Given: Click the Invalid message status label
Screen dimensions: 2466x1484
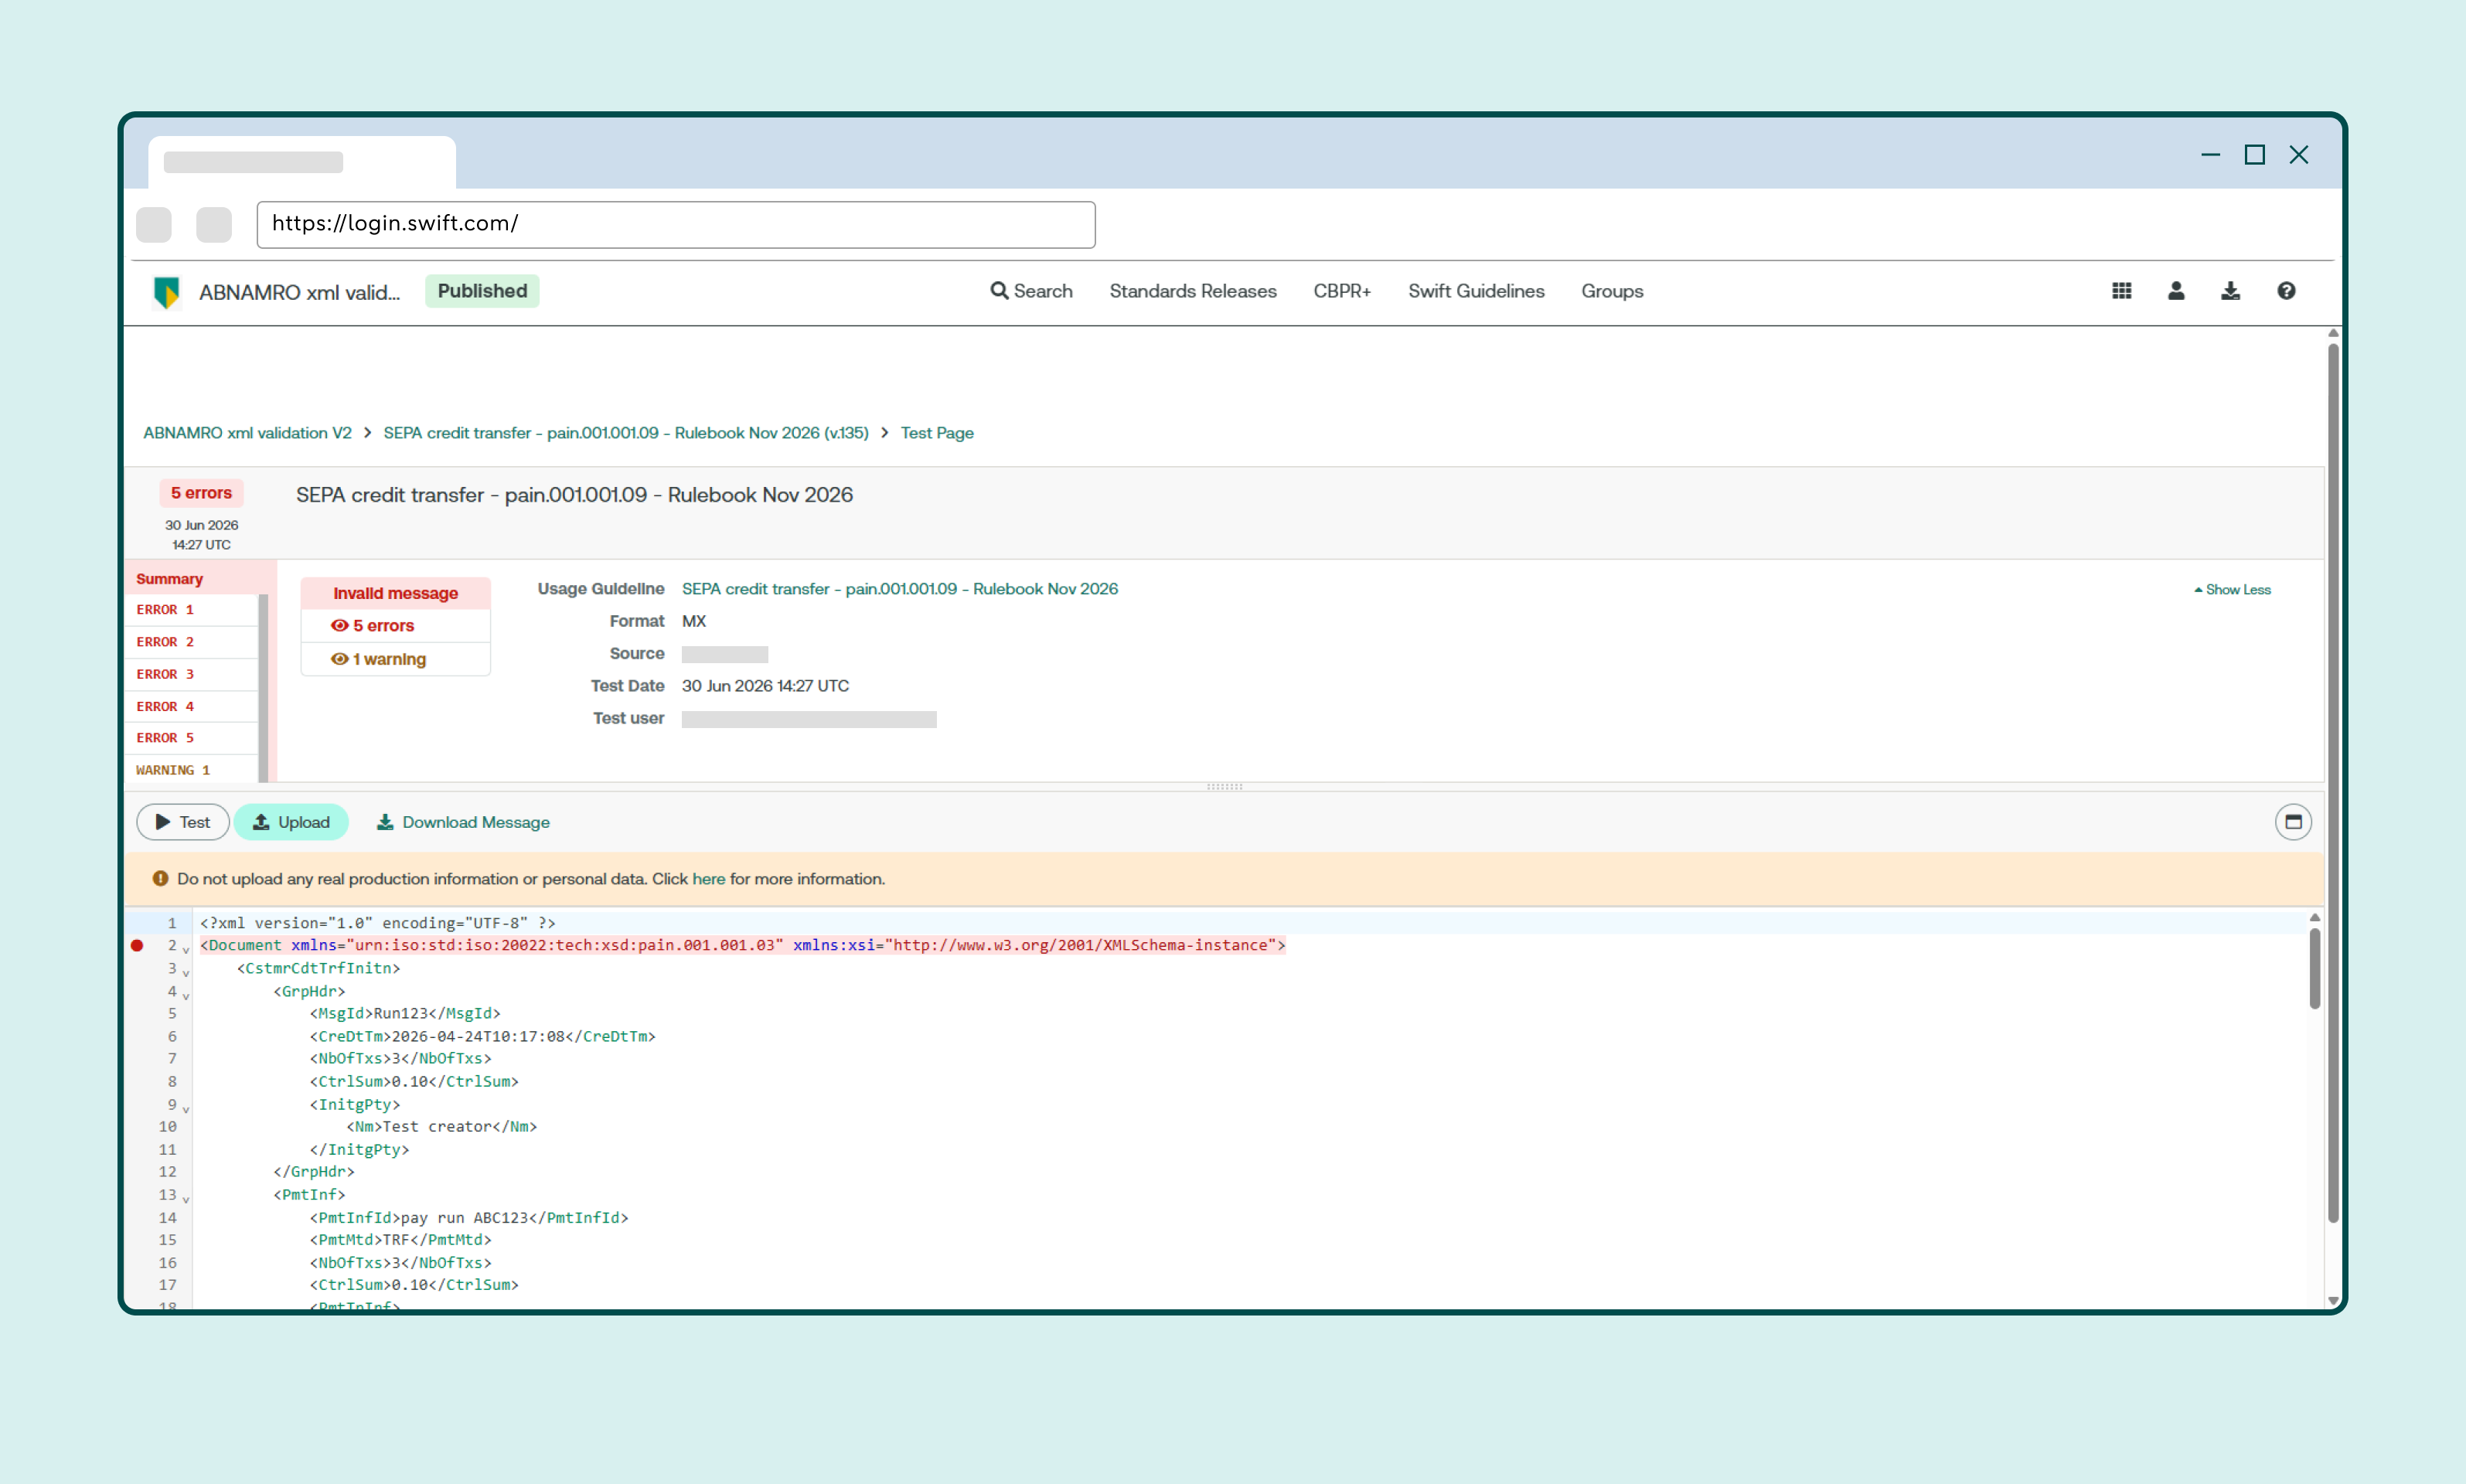Looking at the screenshot, I should coord(395,593).
